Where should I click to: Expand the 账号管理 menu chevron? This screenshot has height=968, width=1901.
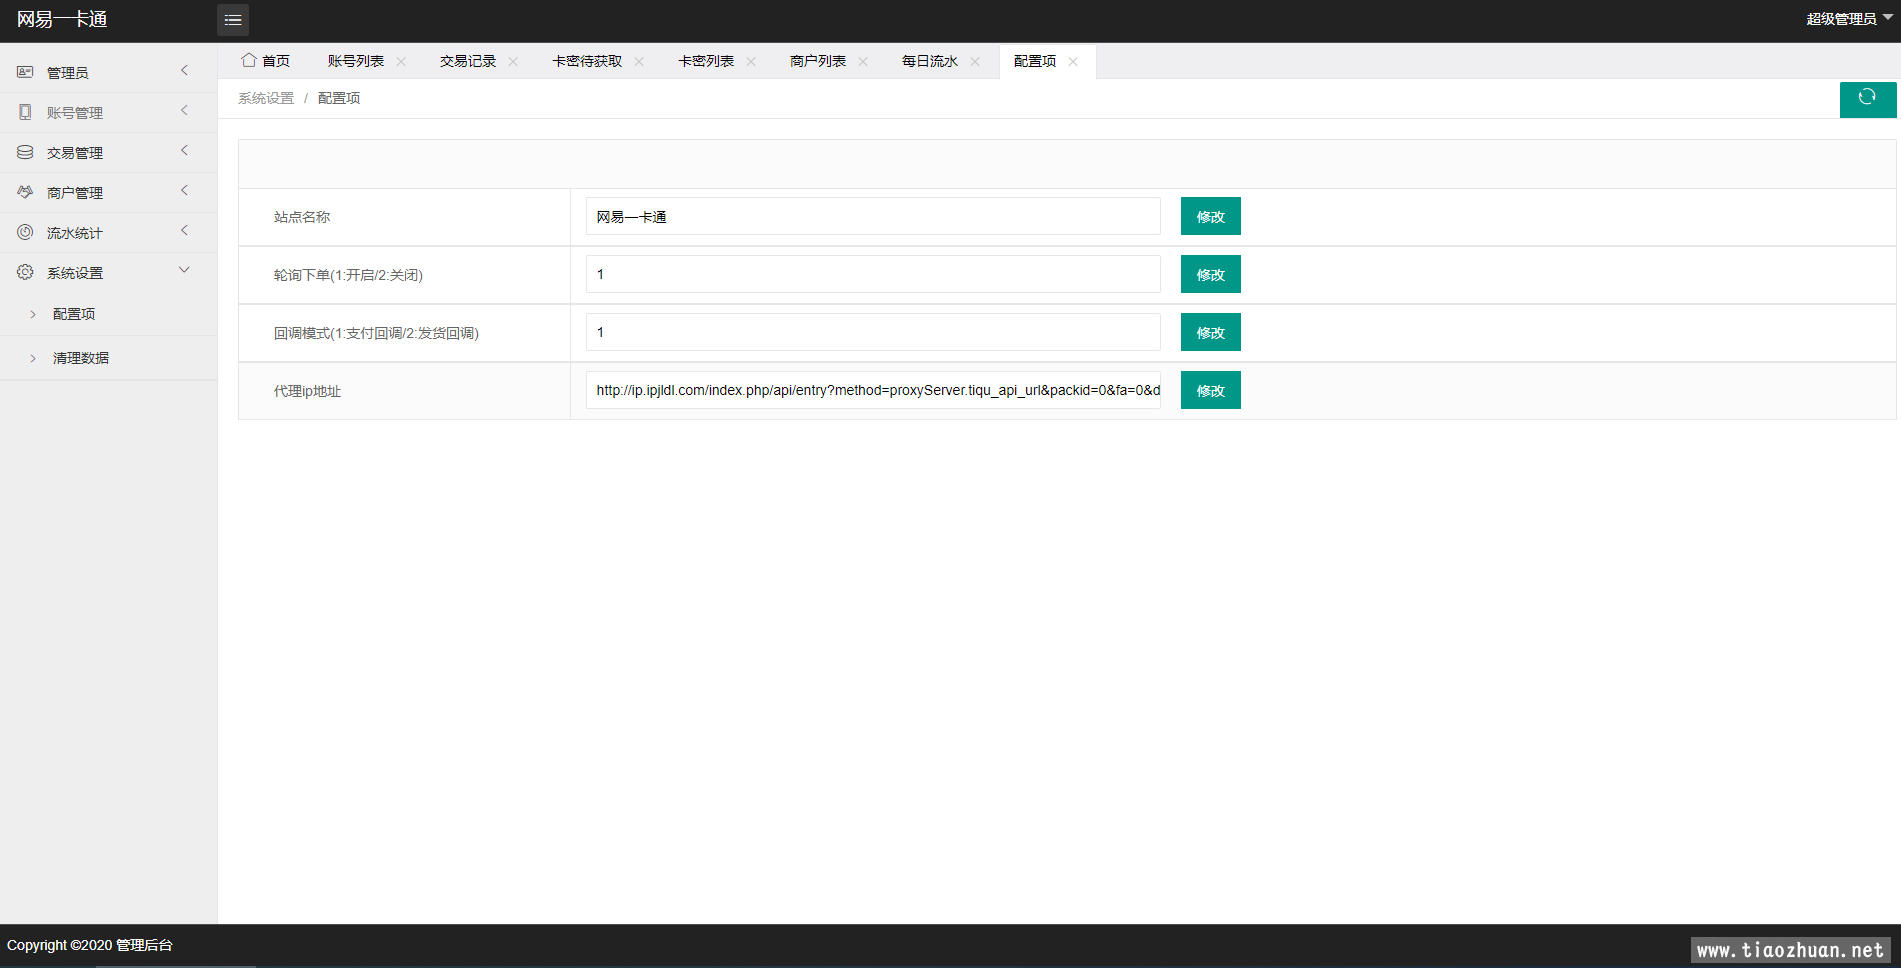[x=184, y=110]
